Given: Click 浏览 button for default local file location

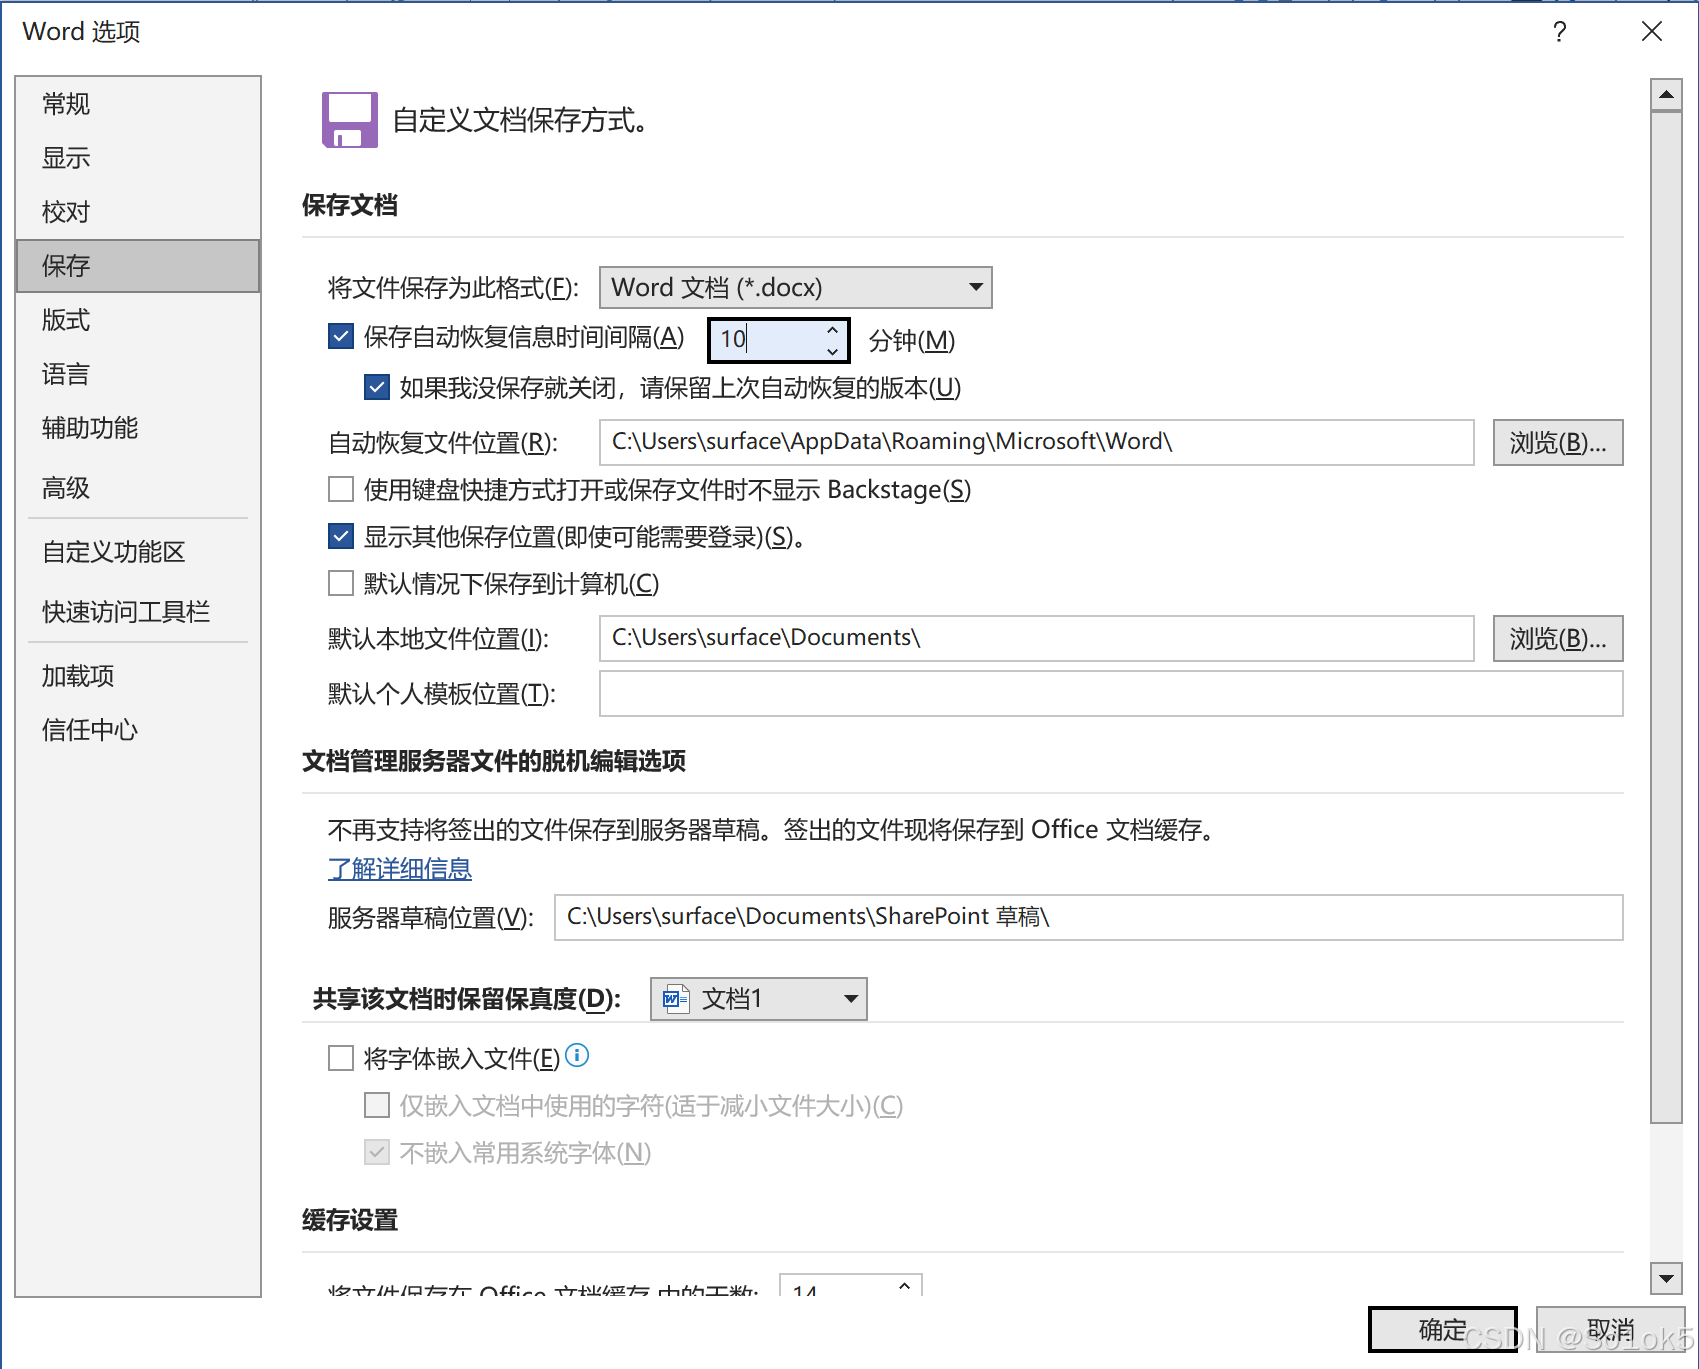Looking at the screenshot, I should point(1558,638).
